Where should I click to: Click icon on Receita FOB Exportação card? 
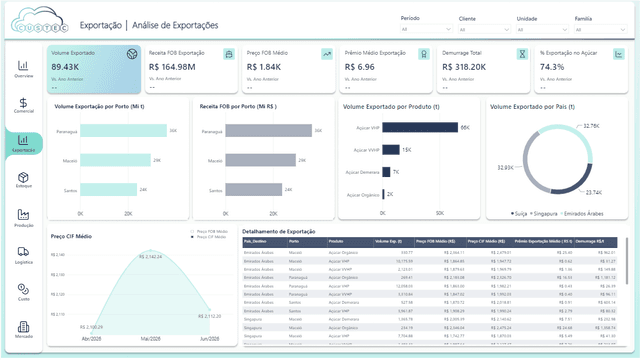229,54
